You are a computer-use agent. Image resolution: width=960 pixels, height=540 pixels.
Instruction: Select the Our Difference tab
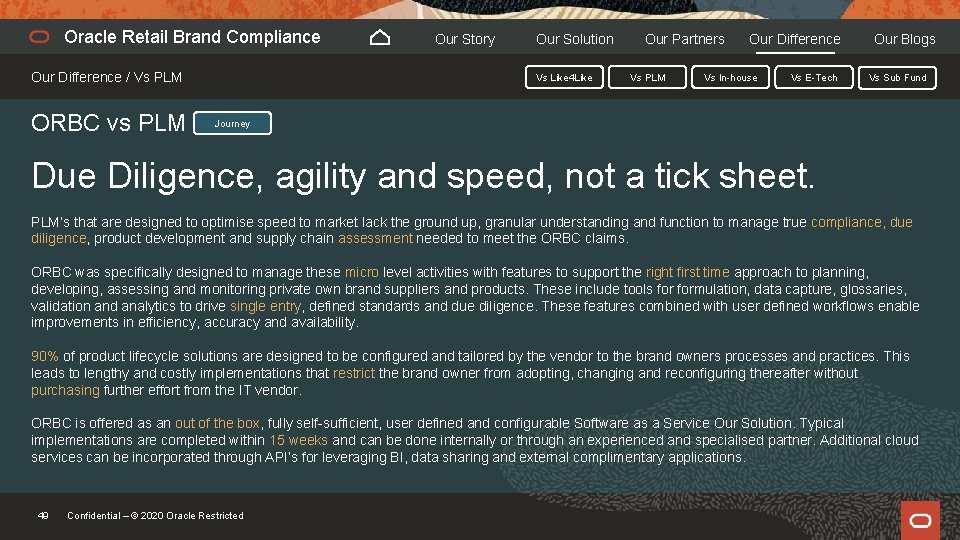[795, 39]
